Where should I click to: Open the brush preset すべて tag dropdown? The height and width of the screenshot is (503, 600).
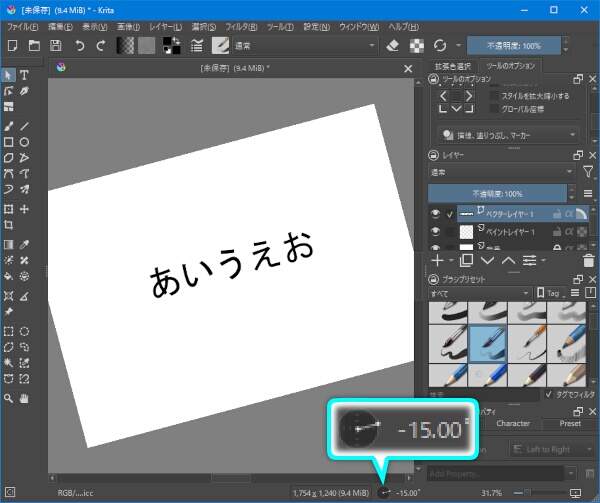[x=479, y=293]
